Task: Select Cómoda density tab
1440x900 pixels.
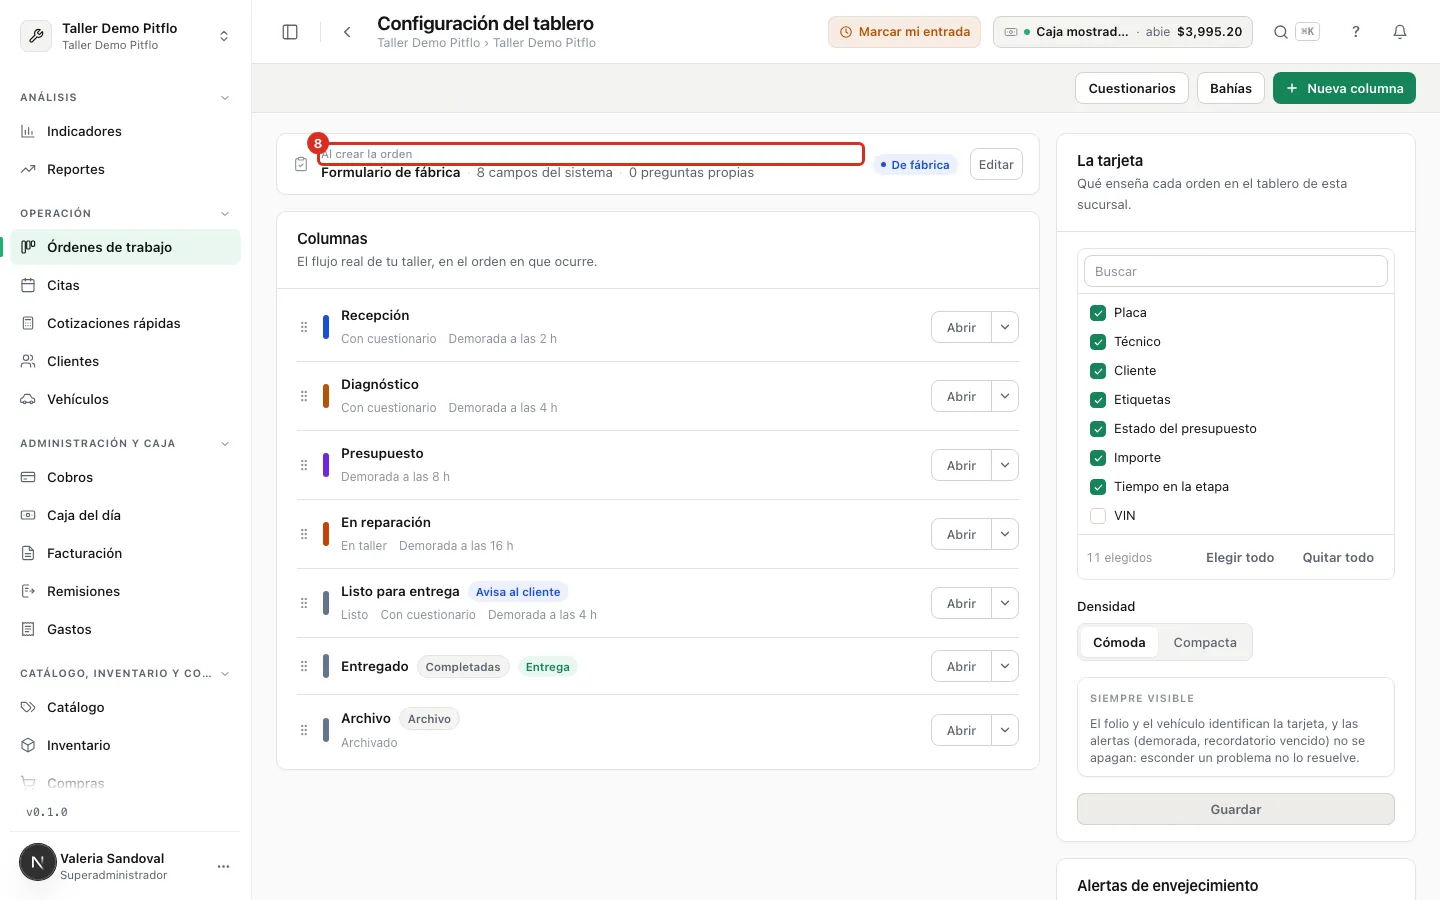Action: [x=1119, y=642]
